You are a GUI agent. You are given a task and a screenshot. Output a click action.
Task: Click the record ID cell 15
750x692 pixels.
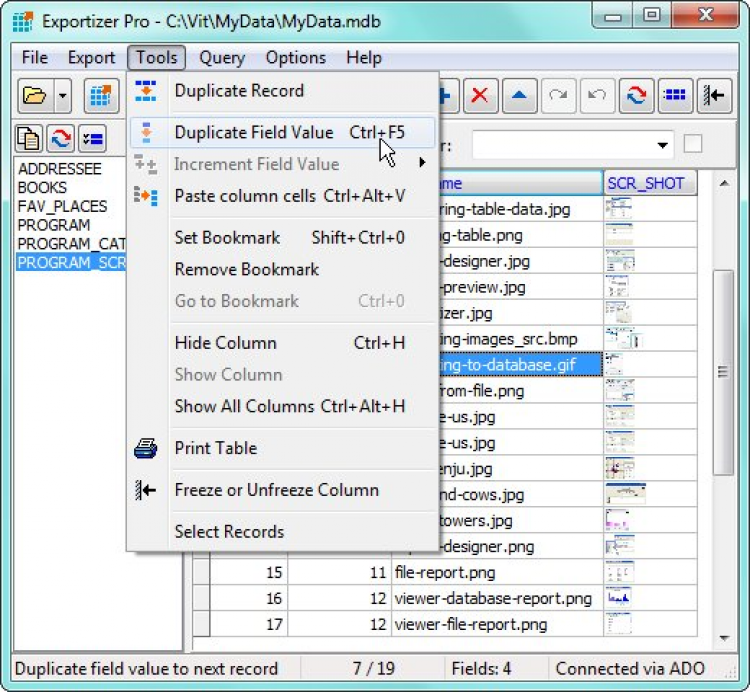tap(248, 572)
